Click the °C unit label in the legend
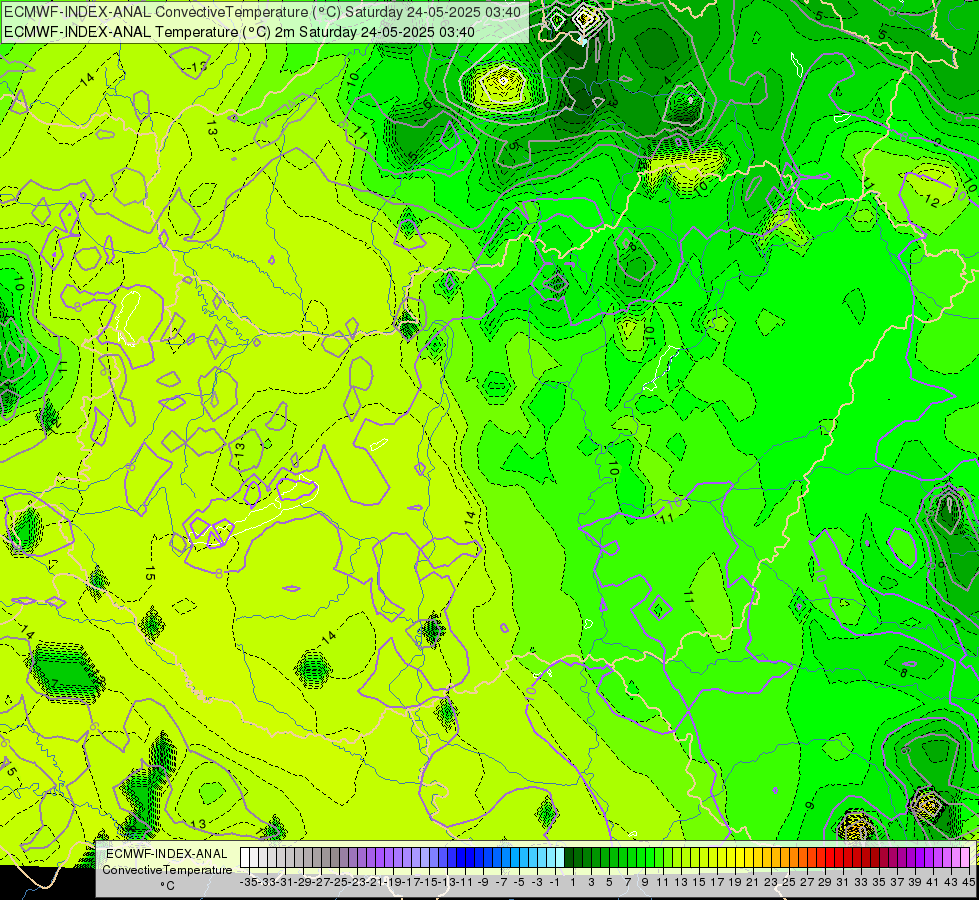979x900 pixels. point(167,886)
